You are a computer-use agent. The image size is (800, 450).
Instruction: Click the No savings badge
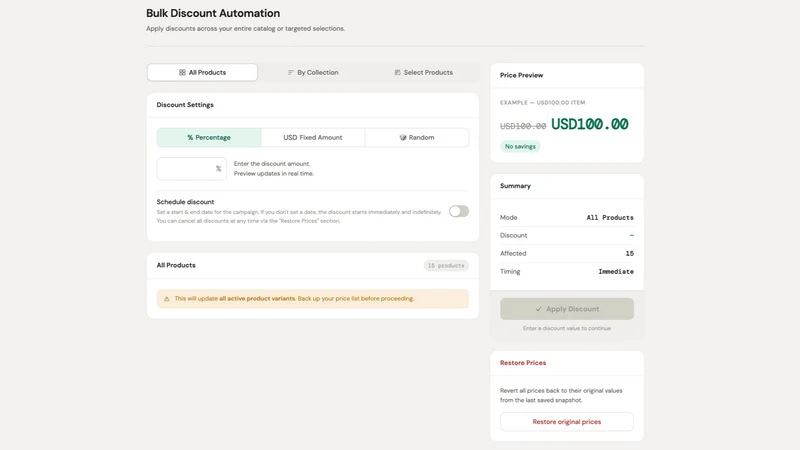click(520, 146)
